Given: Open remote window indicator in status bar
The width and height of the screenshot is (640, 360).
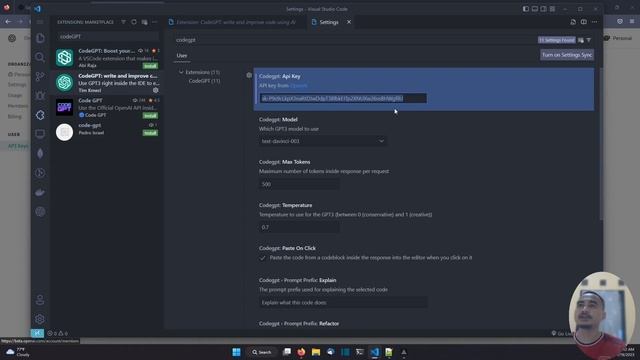Looking at the screenshot, I should click(x=37, y=333).
